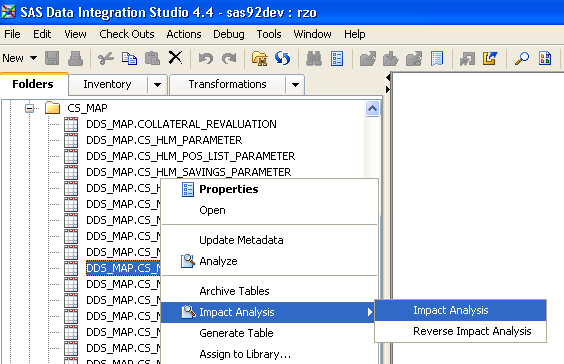Click the magnifying glass toolbar icon
This screenshot has height=364, width=564.
click(x=522, y=58)
